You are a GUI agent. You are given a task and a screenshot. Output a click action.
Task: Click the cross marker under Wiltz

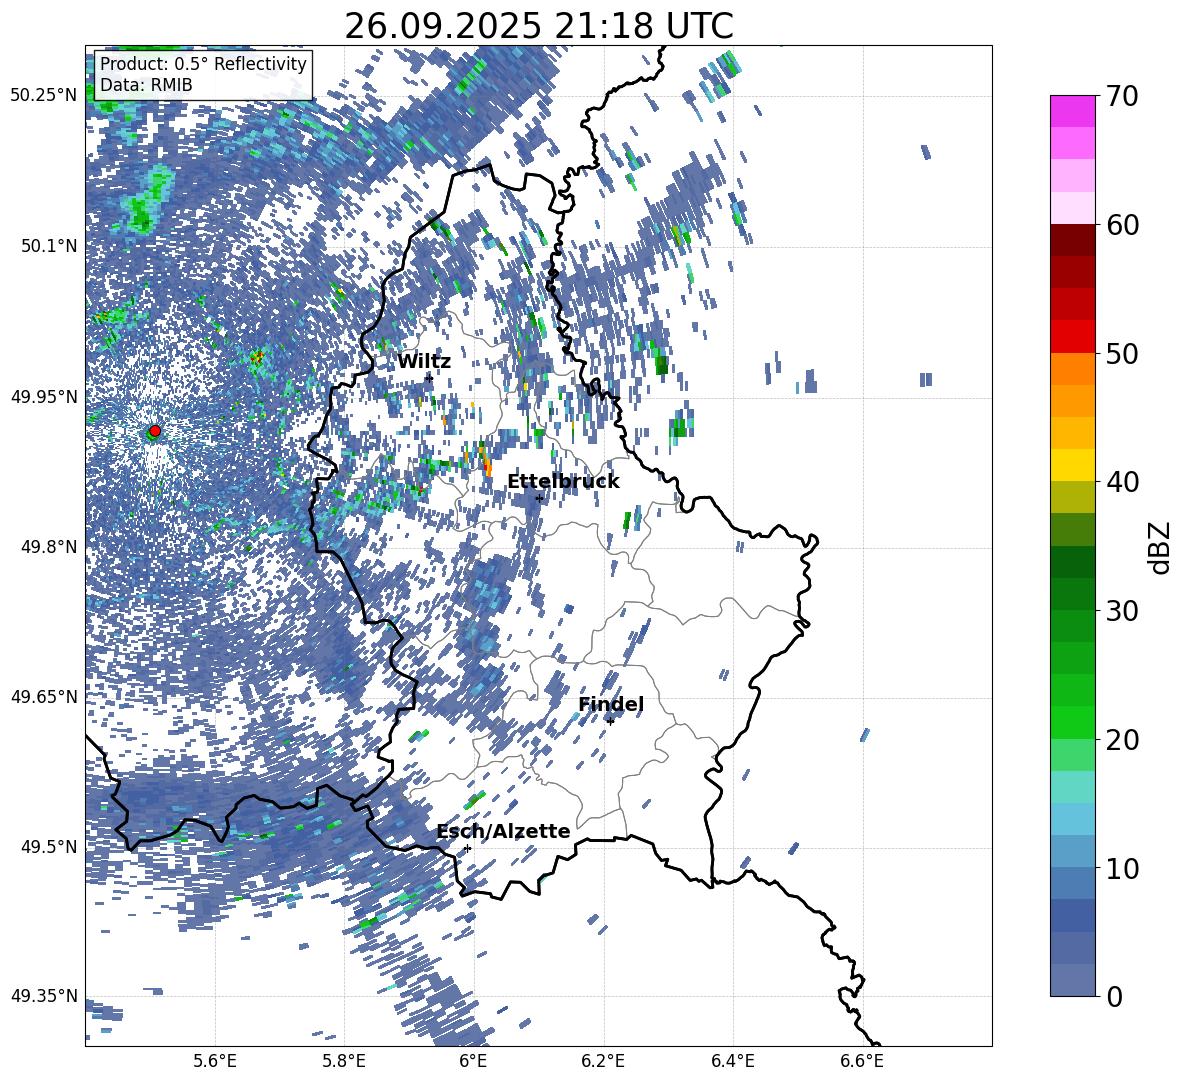click(429, 378)
